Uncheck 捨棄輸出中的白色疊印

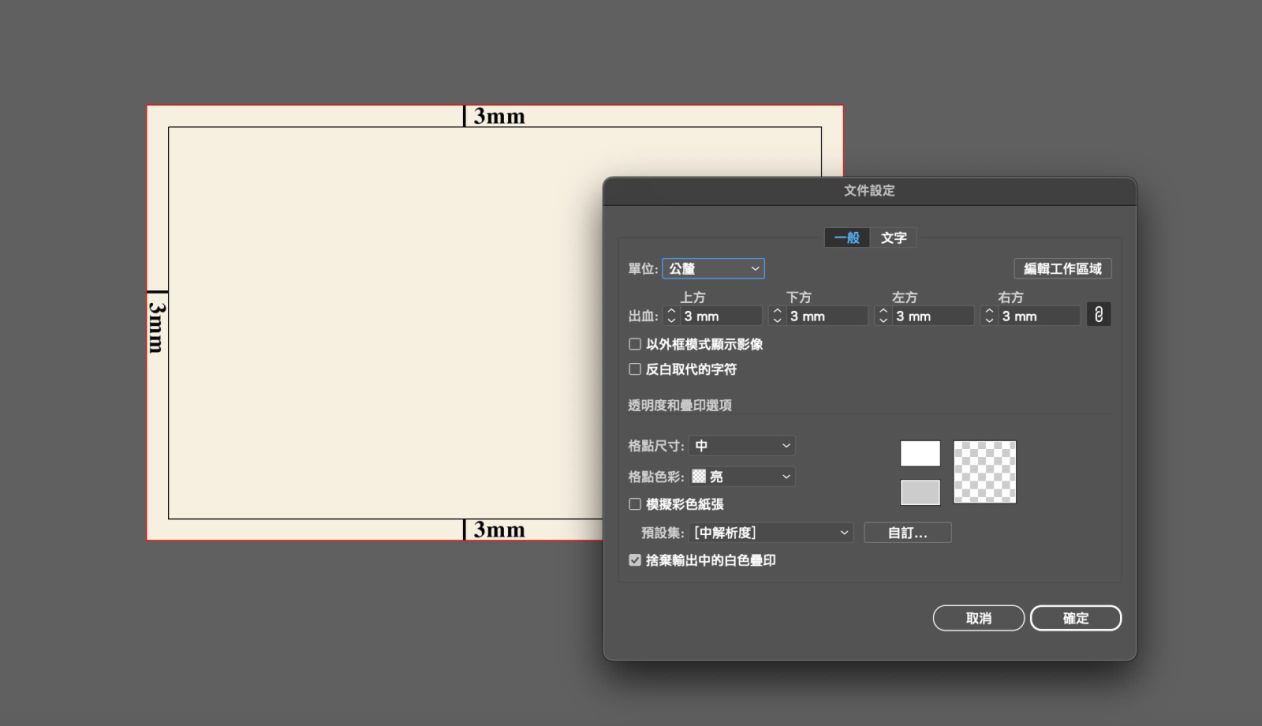click(x=635, y=561)
